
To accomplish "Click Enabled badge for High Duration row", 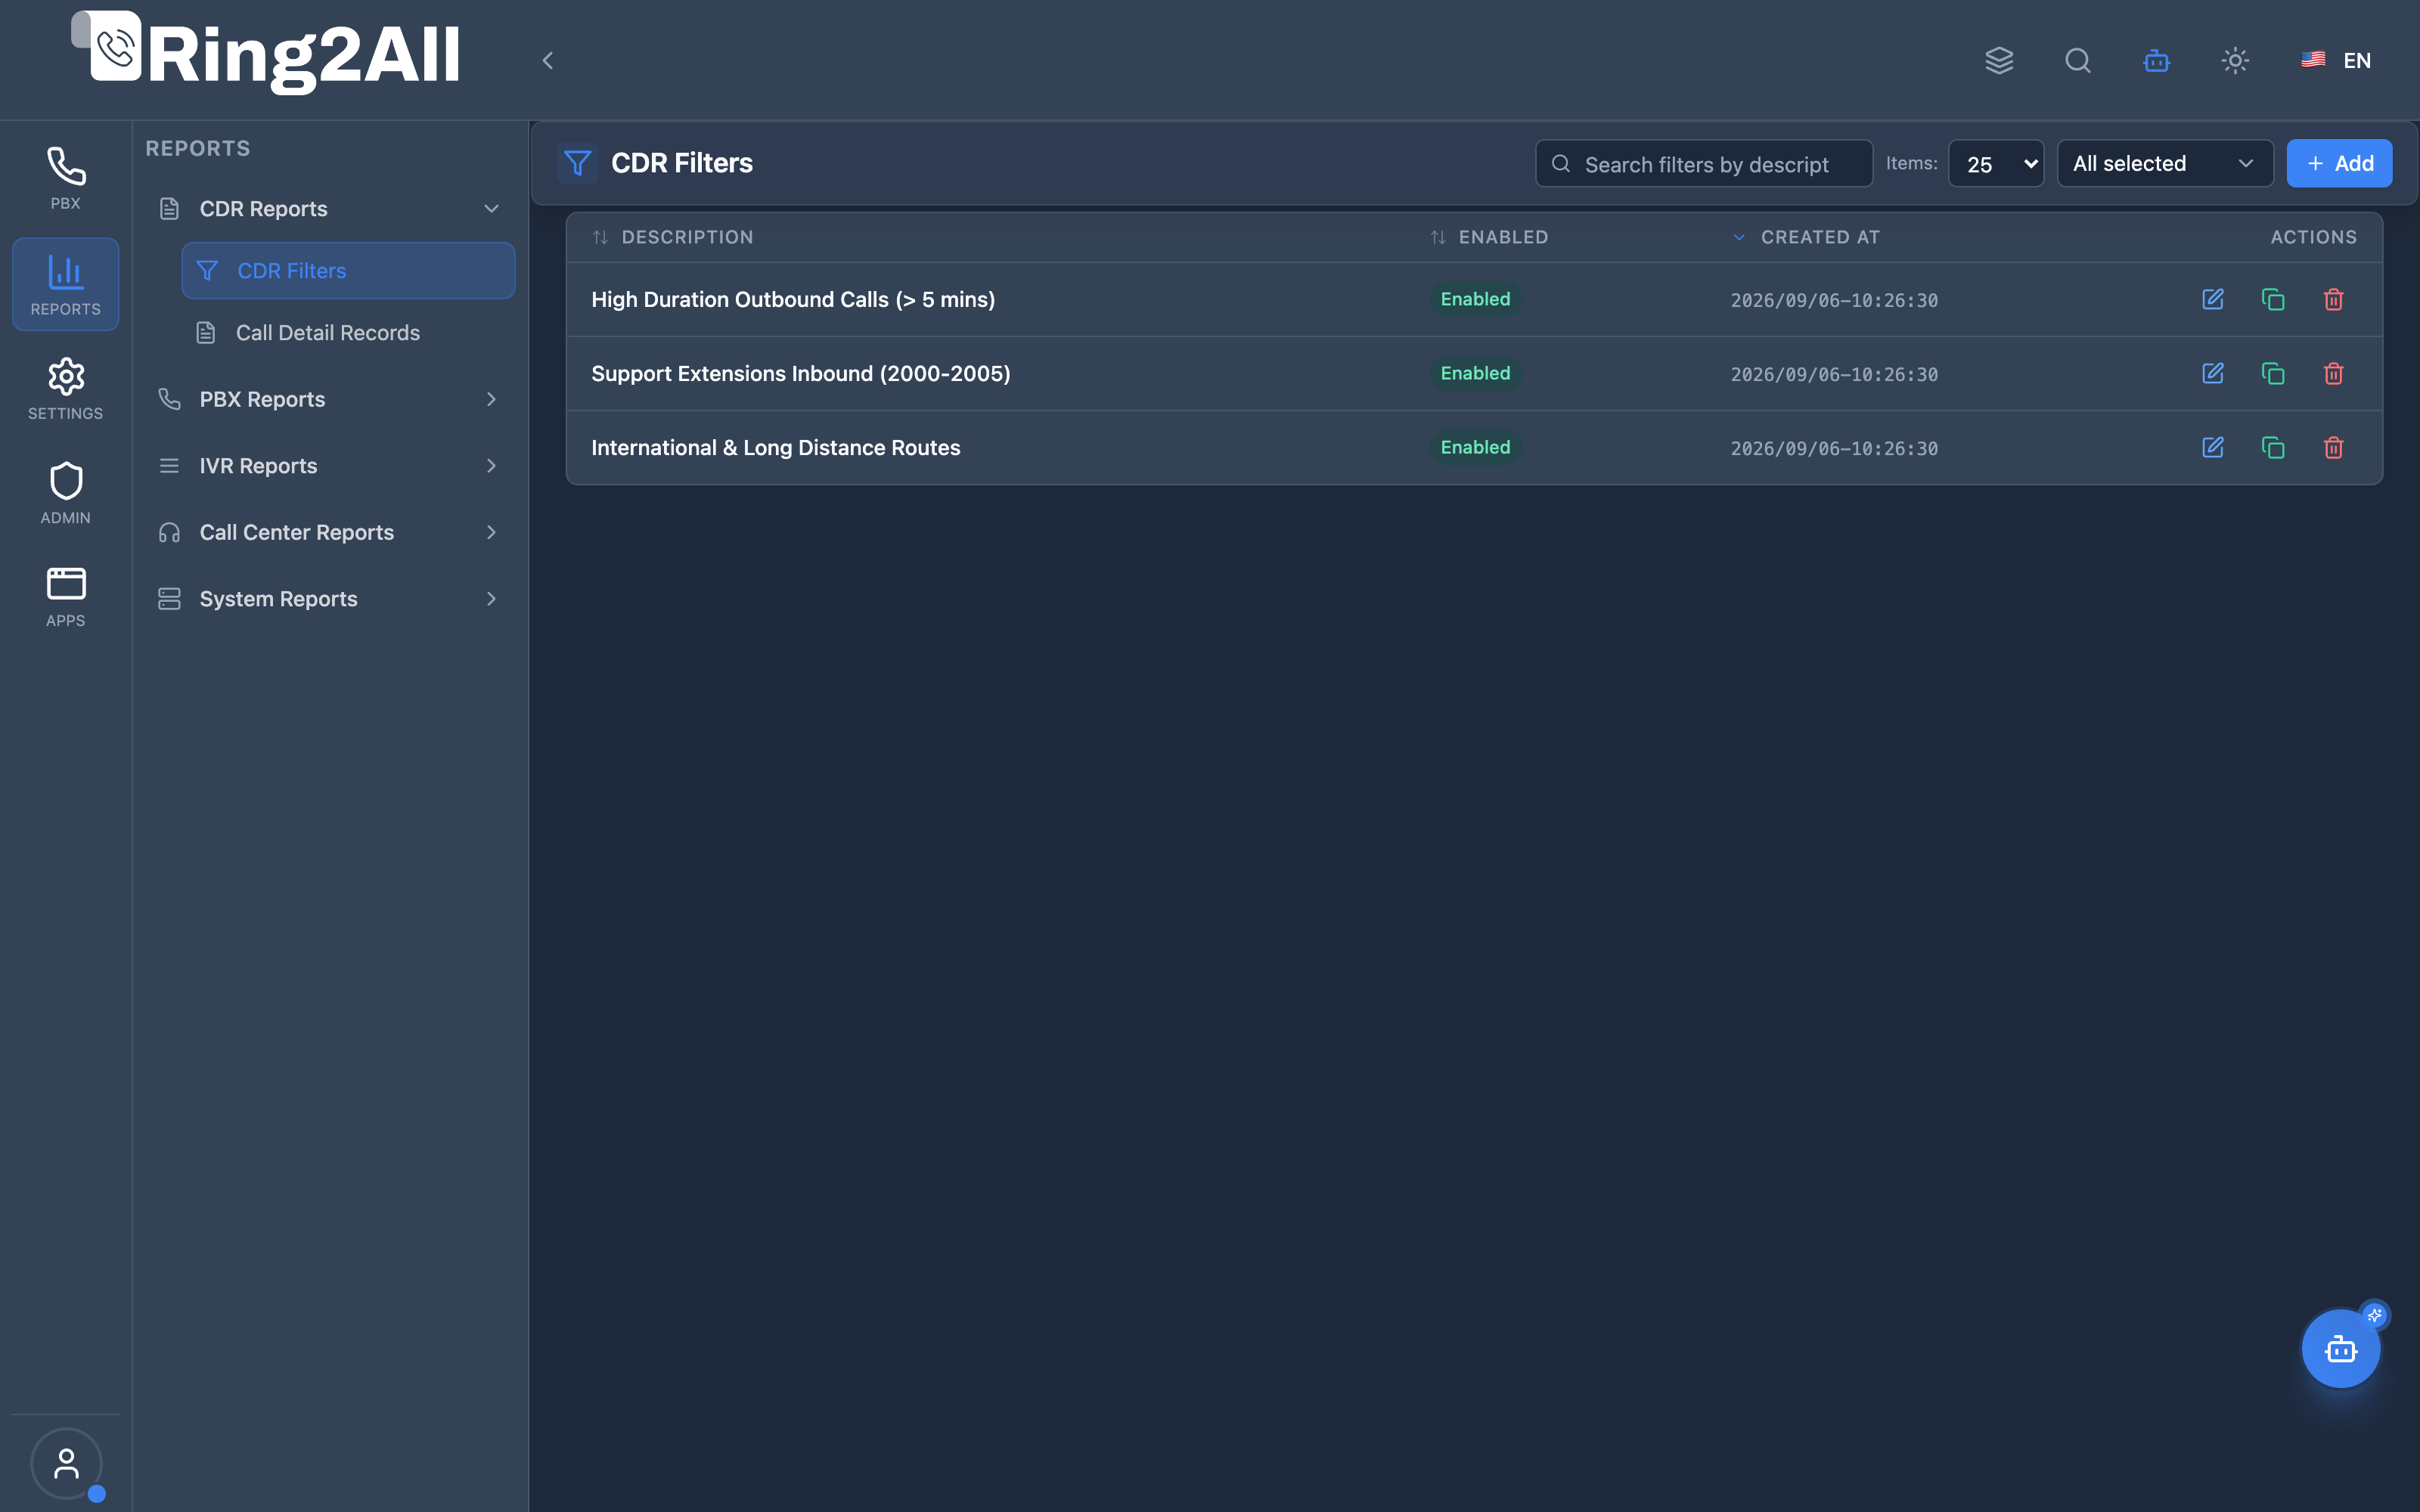I will [x=1475, y=299].
